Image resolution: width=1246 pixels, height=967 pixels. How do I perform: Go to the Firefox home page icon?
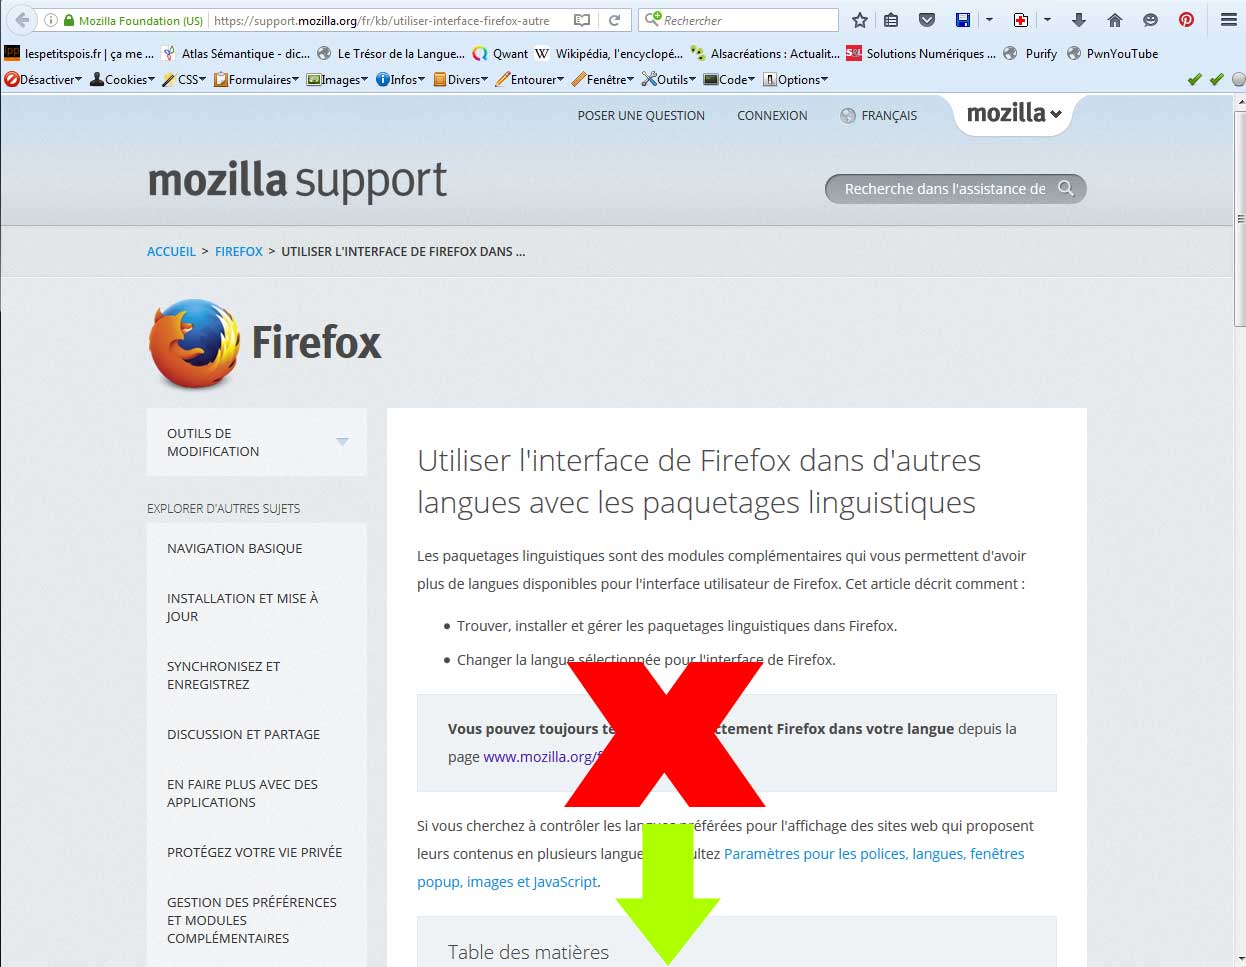pos(1114,20)
